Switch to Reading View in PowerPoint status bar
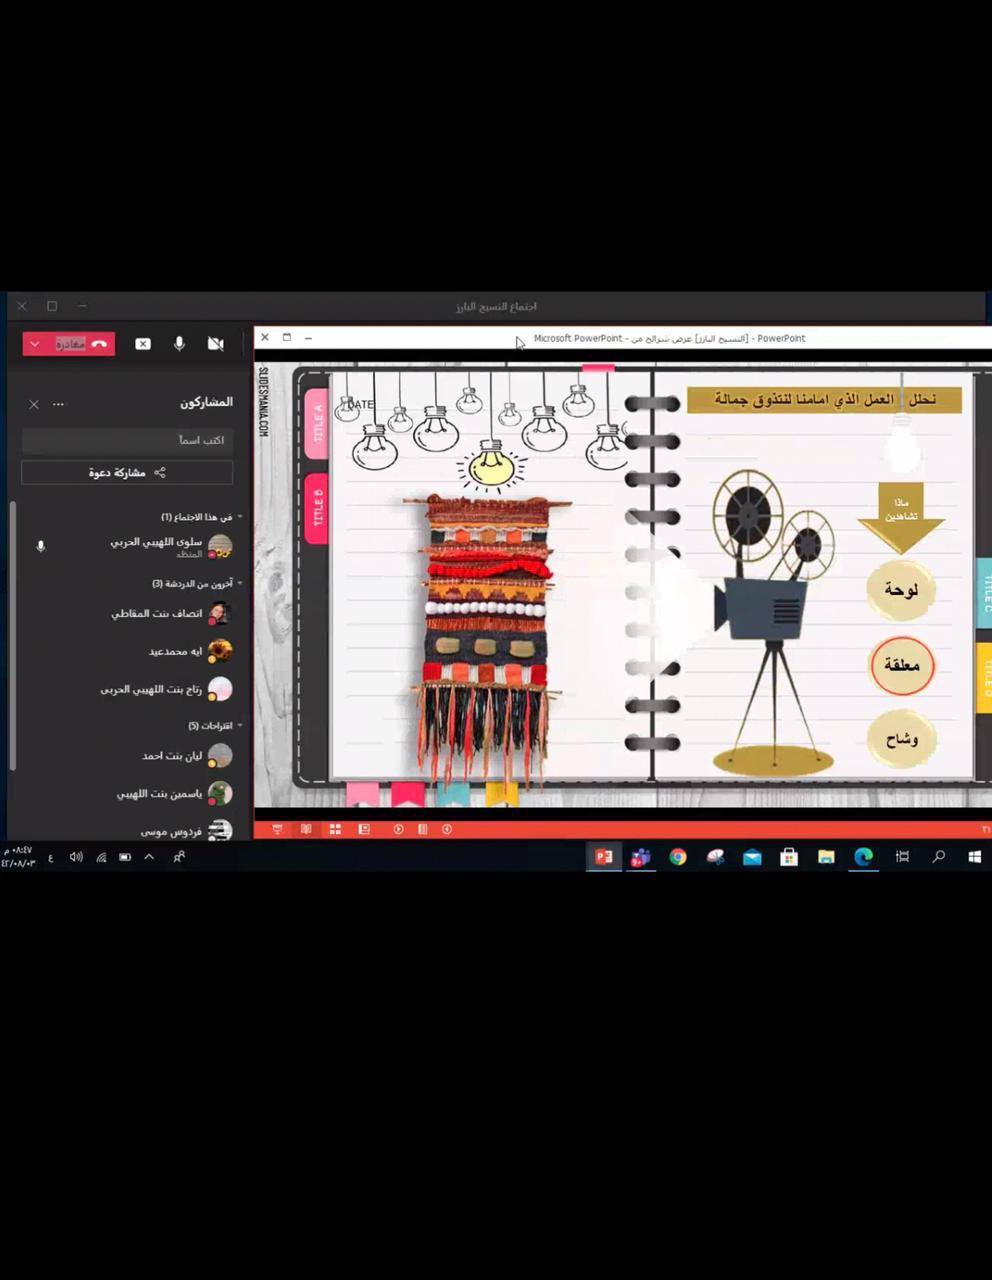Viewport: 992px width, 1280px height. pos(306,829)
